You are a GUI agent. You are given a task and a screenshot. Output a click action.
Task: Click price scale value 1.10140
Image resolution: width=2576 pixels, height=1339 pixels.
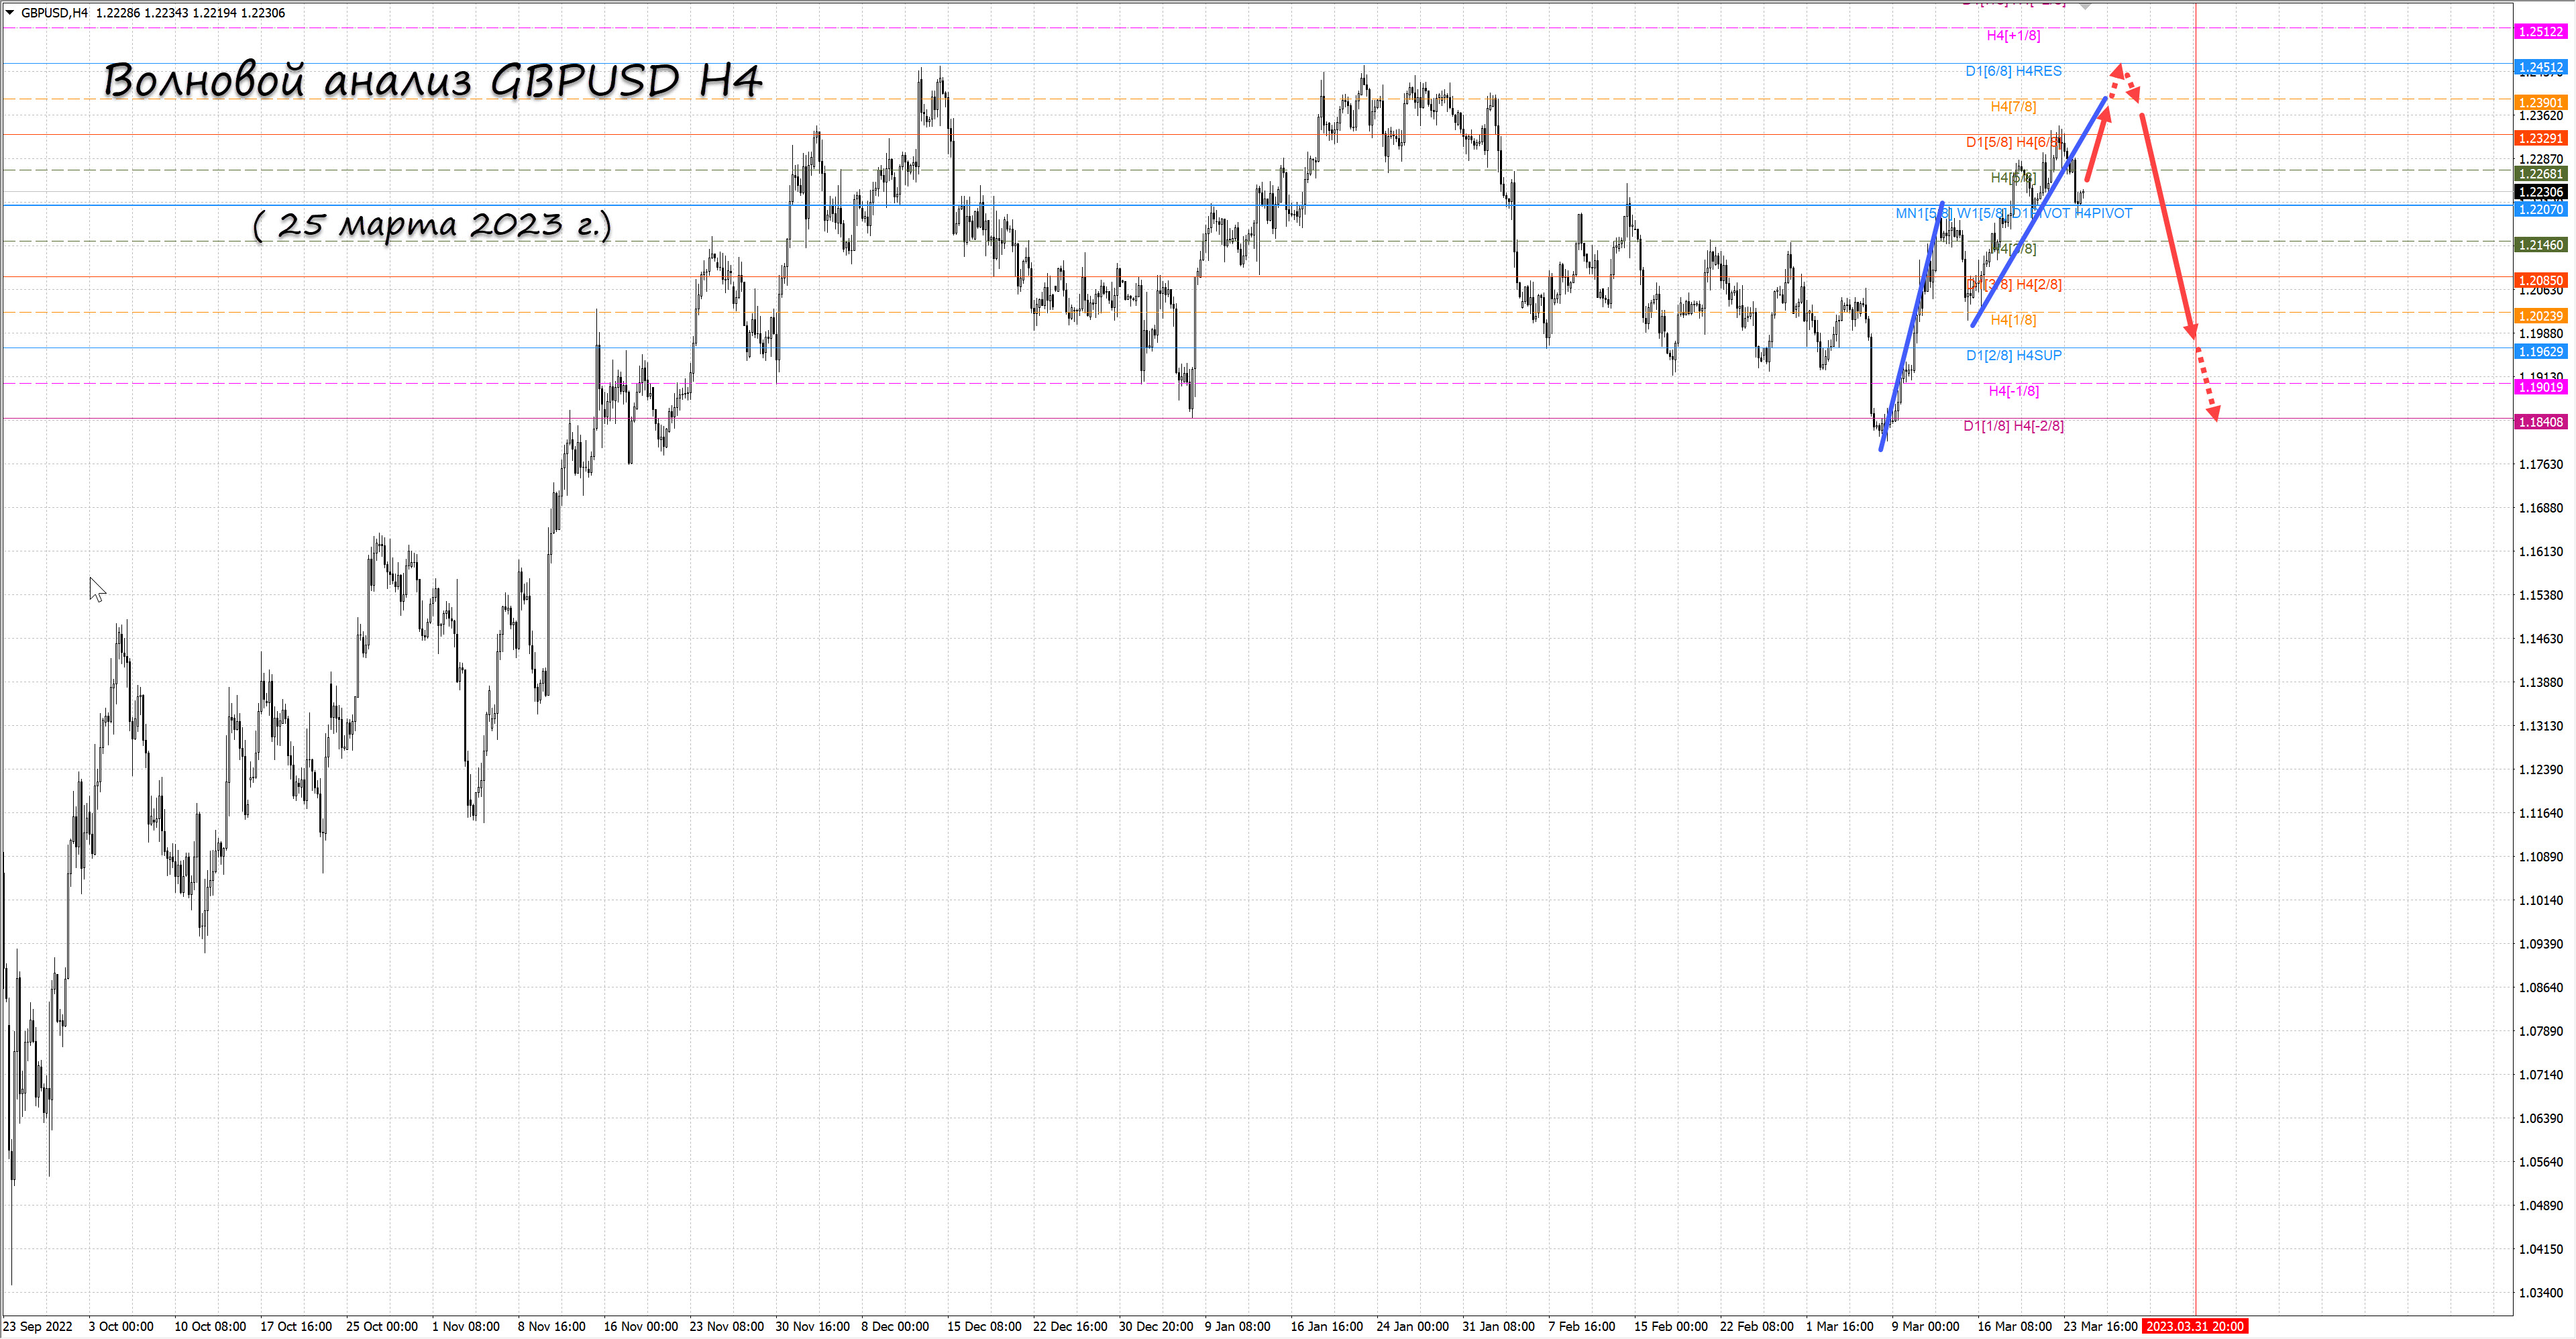(2540, 900)
